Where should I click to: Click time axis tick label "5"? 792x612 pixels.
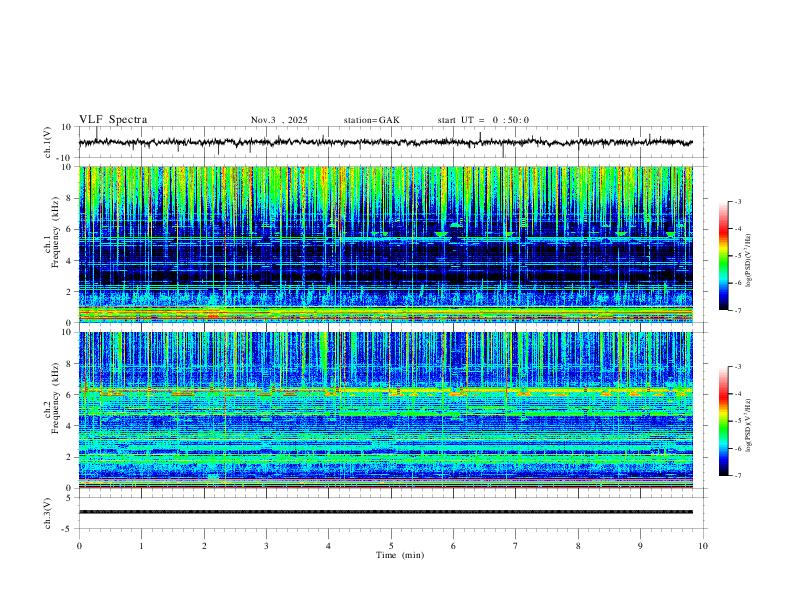(391, 546)
